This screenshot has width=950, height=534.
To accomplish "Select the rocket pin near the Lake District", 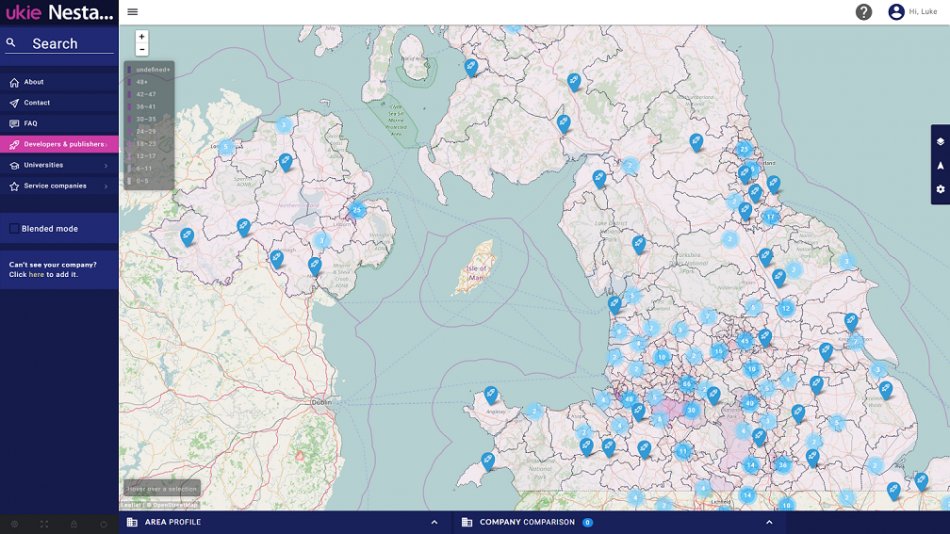I will [639, 244].
